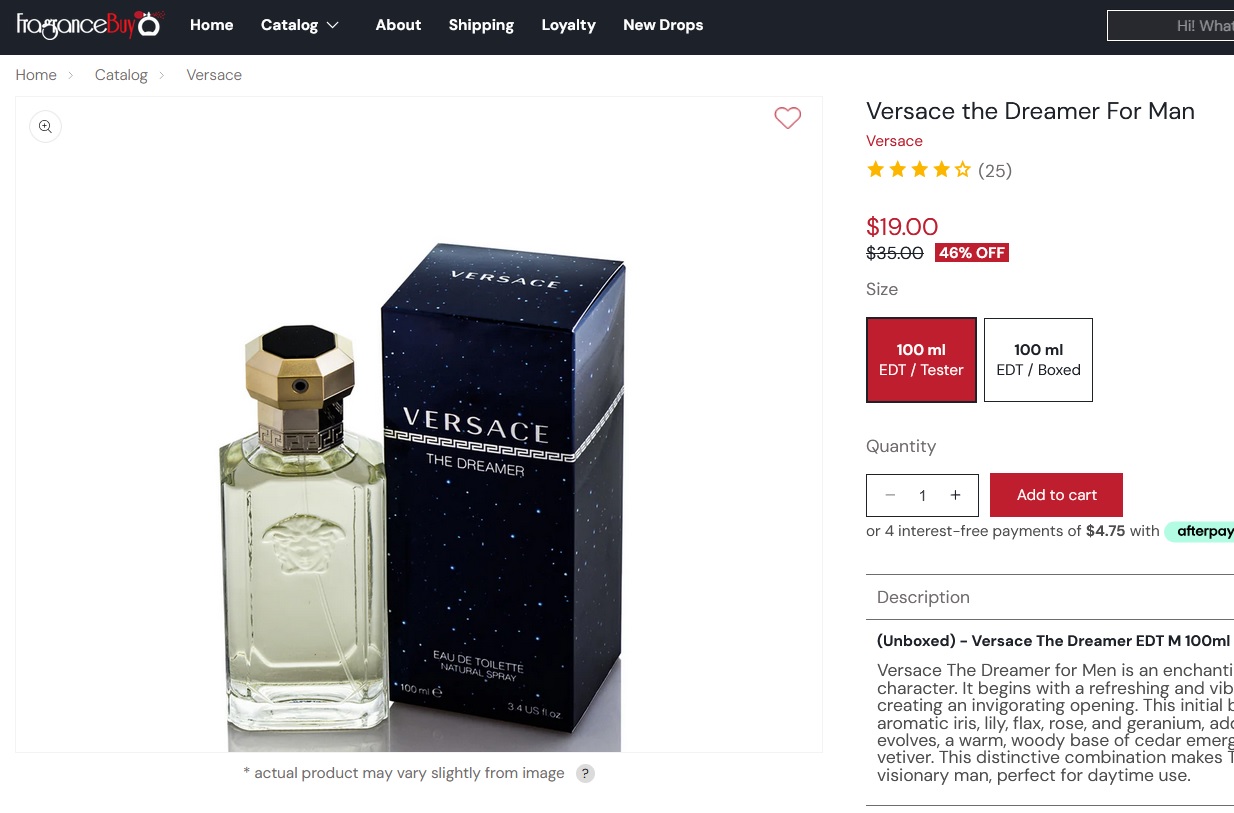Open the Versace brand link
The width and height of the screenshot is (1234, 813).
894,141
